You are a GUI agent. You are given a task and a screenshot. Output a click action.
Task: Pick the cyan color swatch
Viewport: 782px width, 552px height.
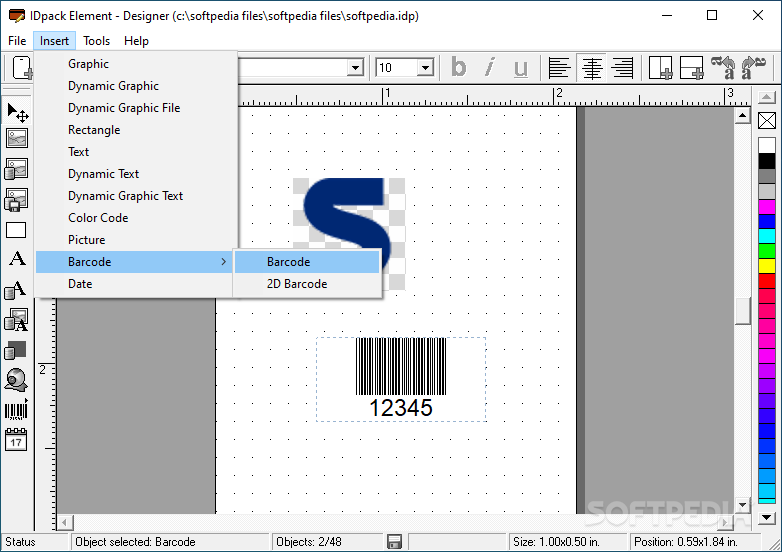[x=767, y=236]
